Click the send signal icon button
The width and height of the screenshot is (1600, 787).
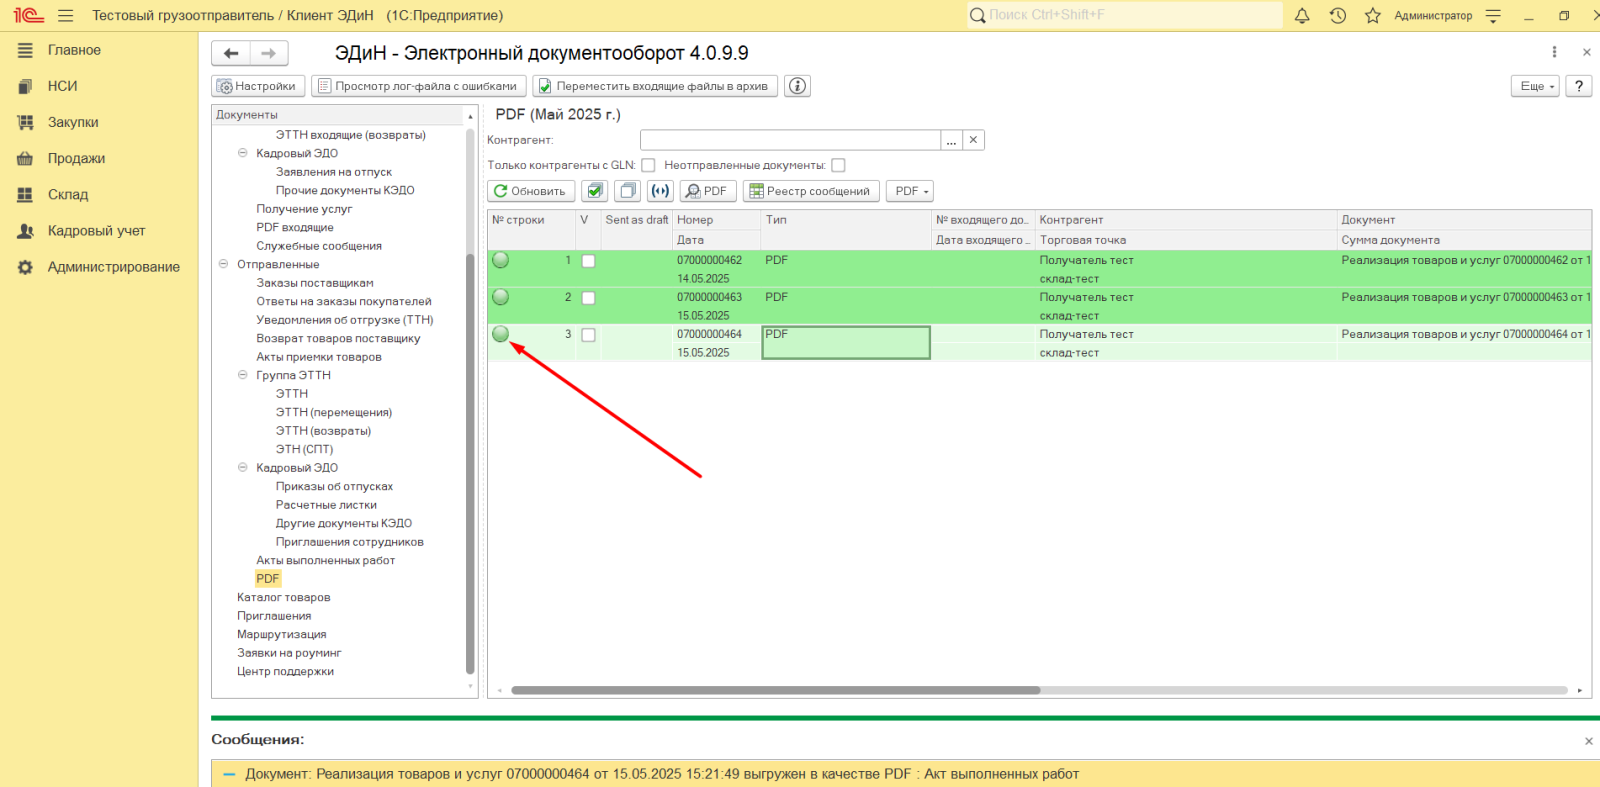660,191
